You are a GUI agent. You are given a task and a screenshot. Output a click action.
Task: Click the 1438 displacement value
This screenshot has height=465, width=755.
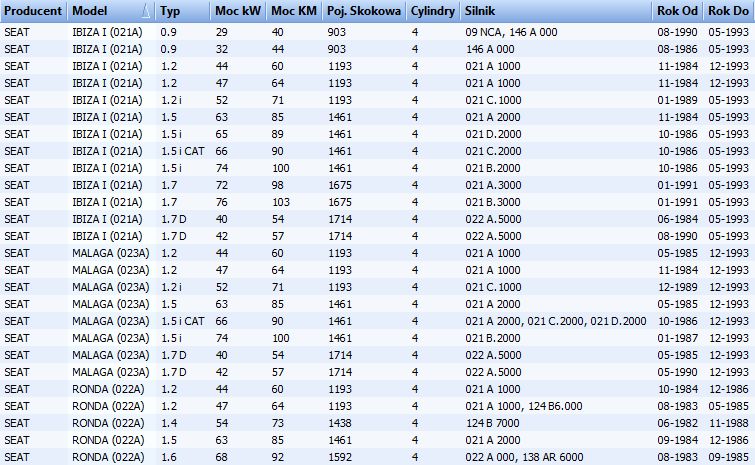tap(340, 423)
